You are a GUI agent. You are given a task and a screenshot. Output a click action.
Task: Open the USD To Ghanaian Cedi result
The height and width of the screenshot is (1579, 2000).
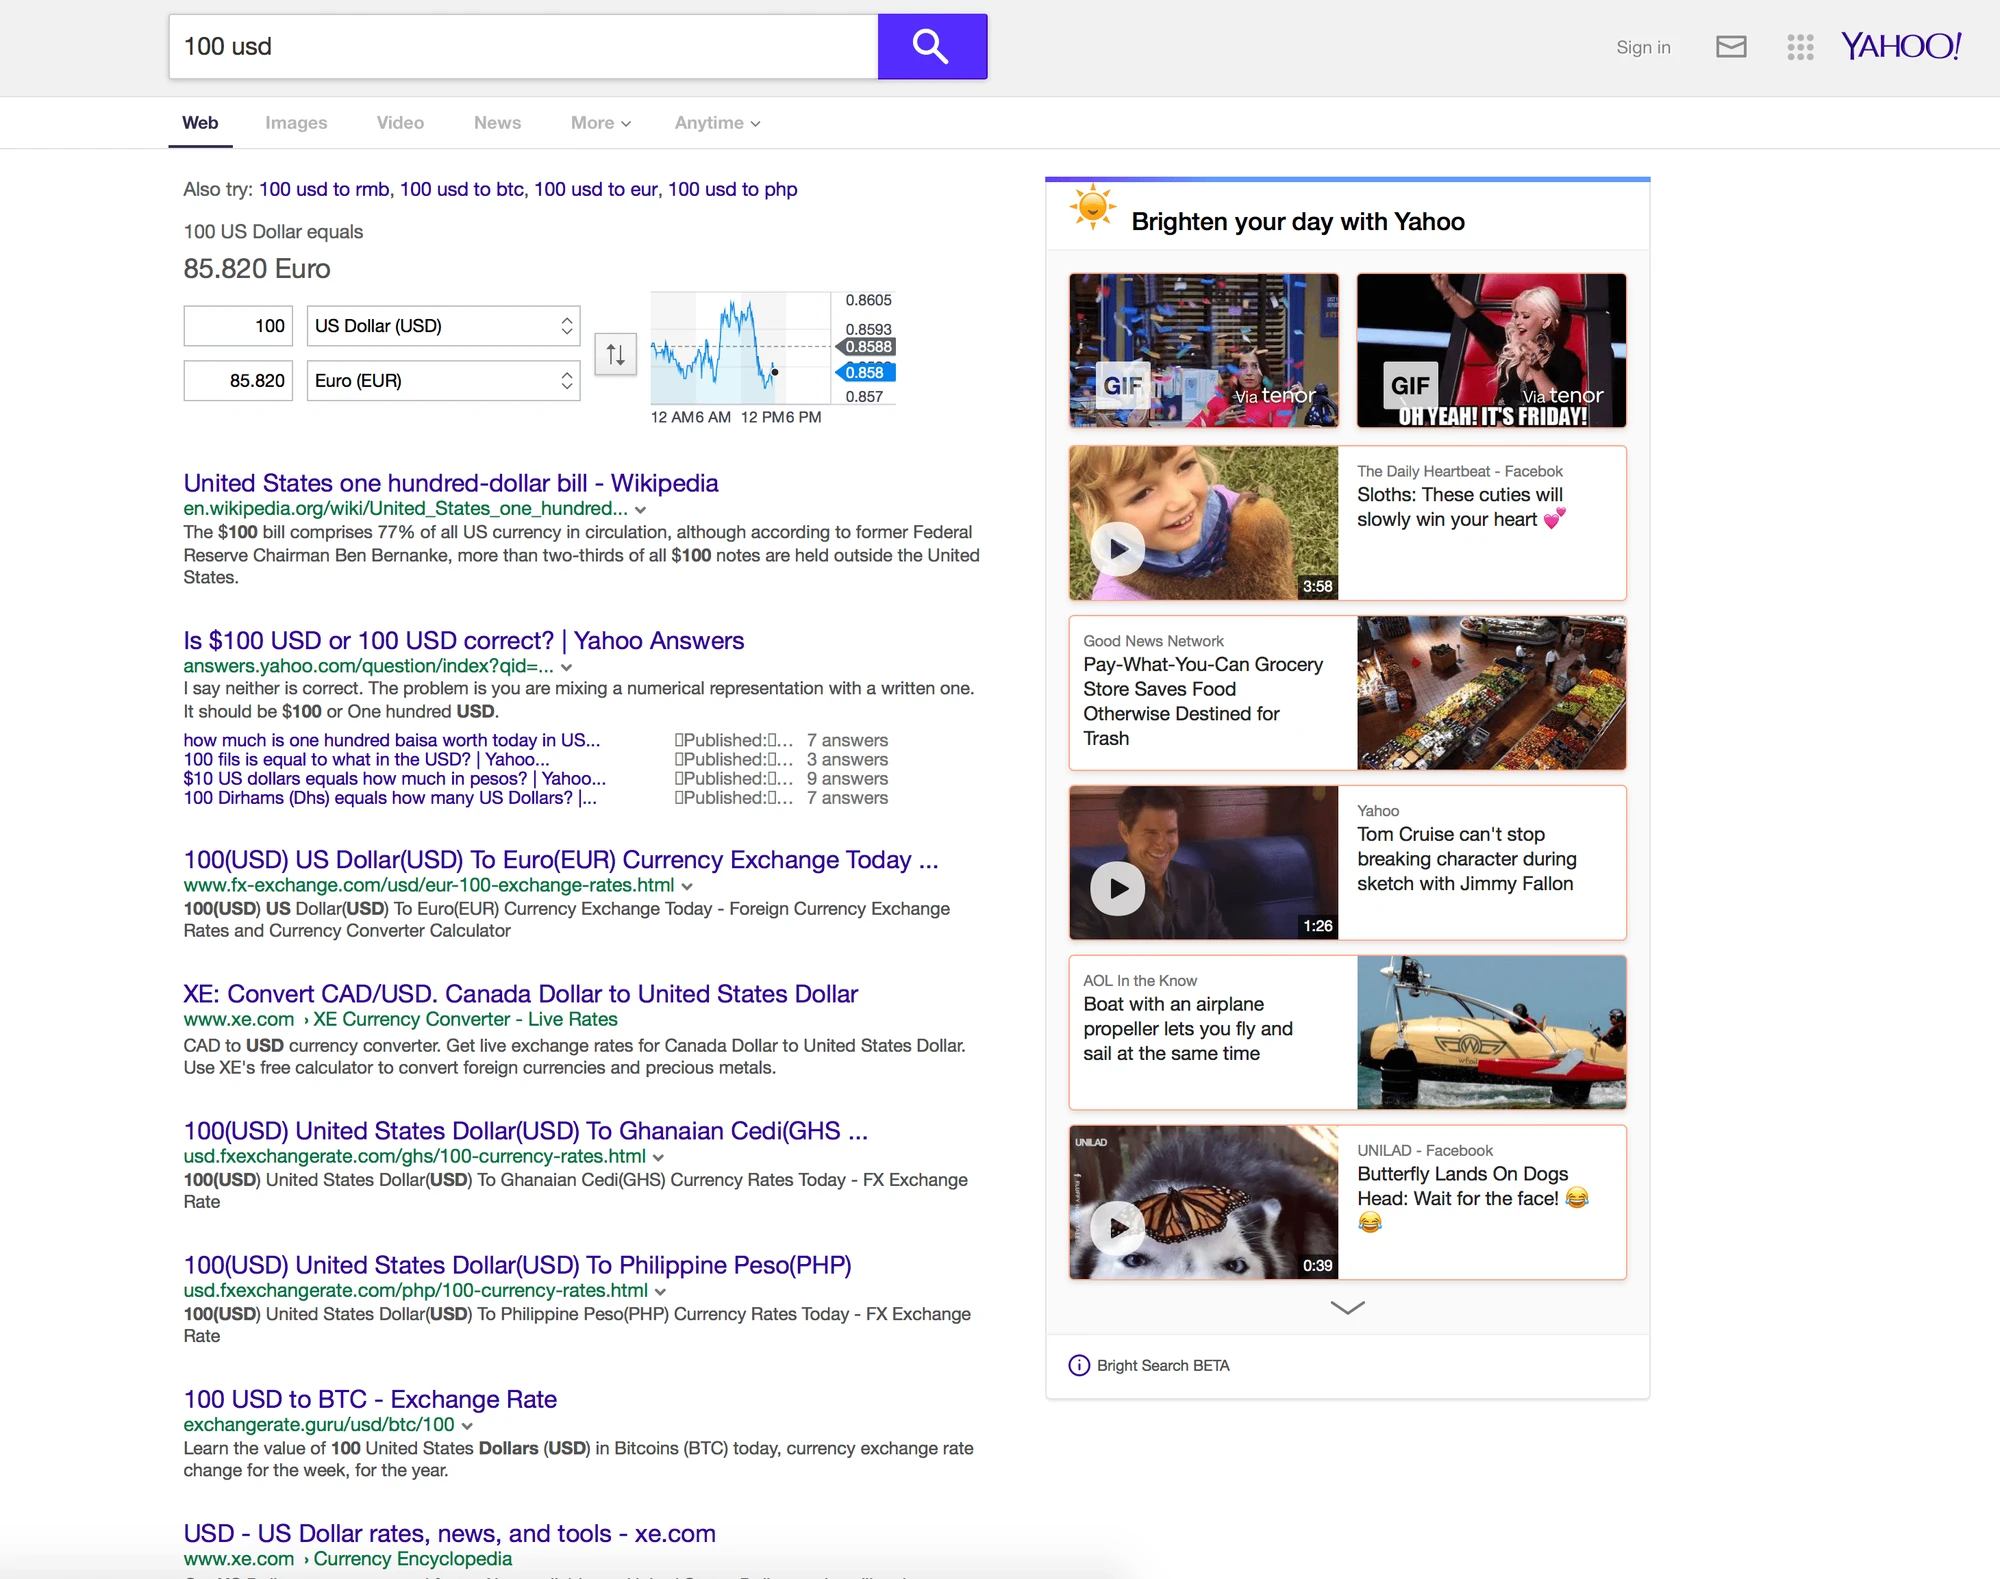(525, 1131)
